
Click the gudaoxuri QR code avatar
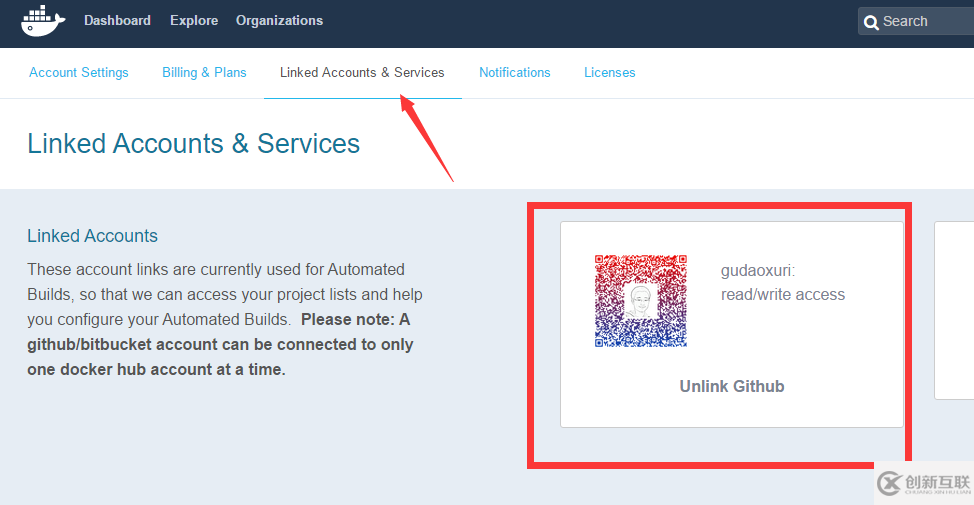coord(640,301)
